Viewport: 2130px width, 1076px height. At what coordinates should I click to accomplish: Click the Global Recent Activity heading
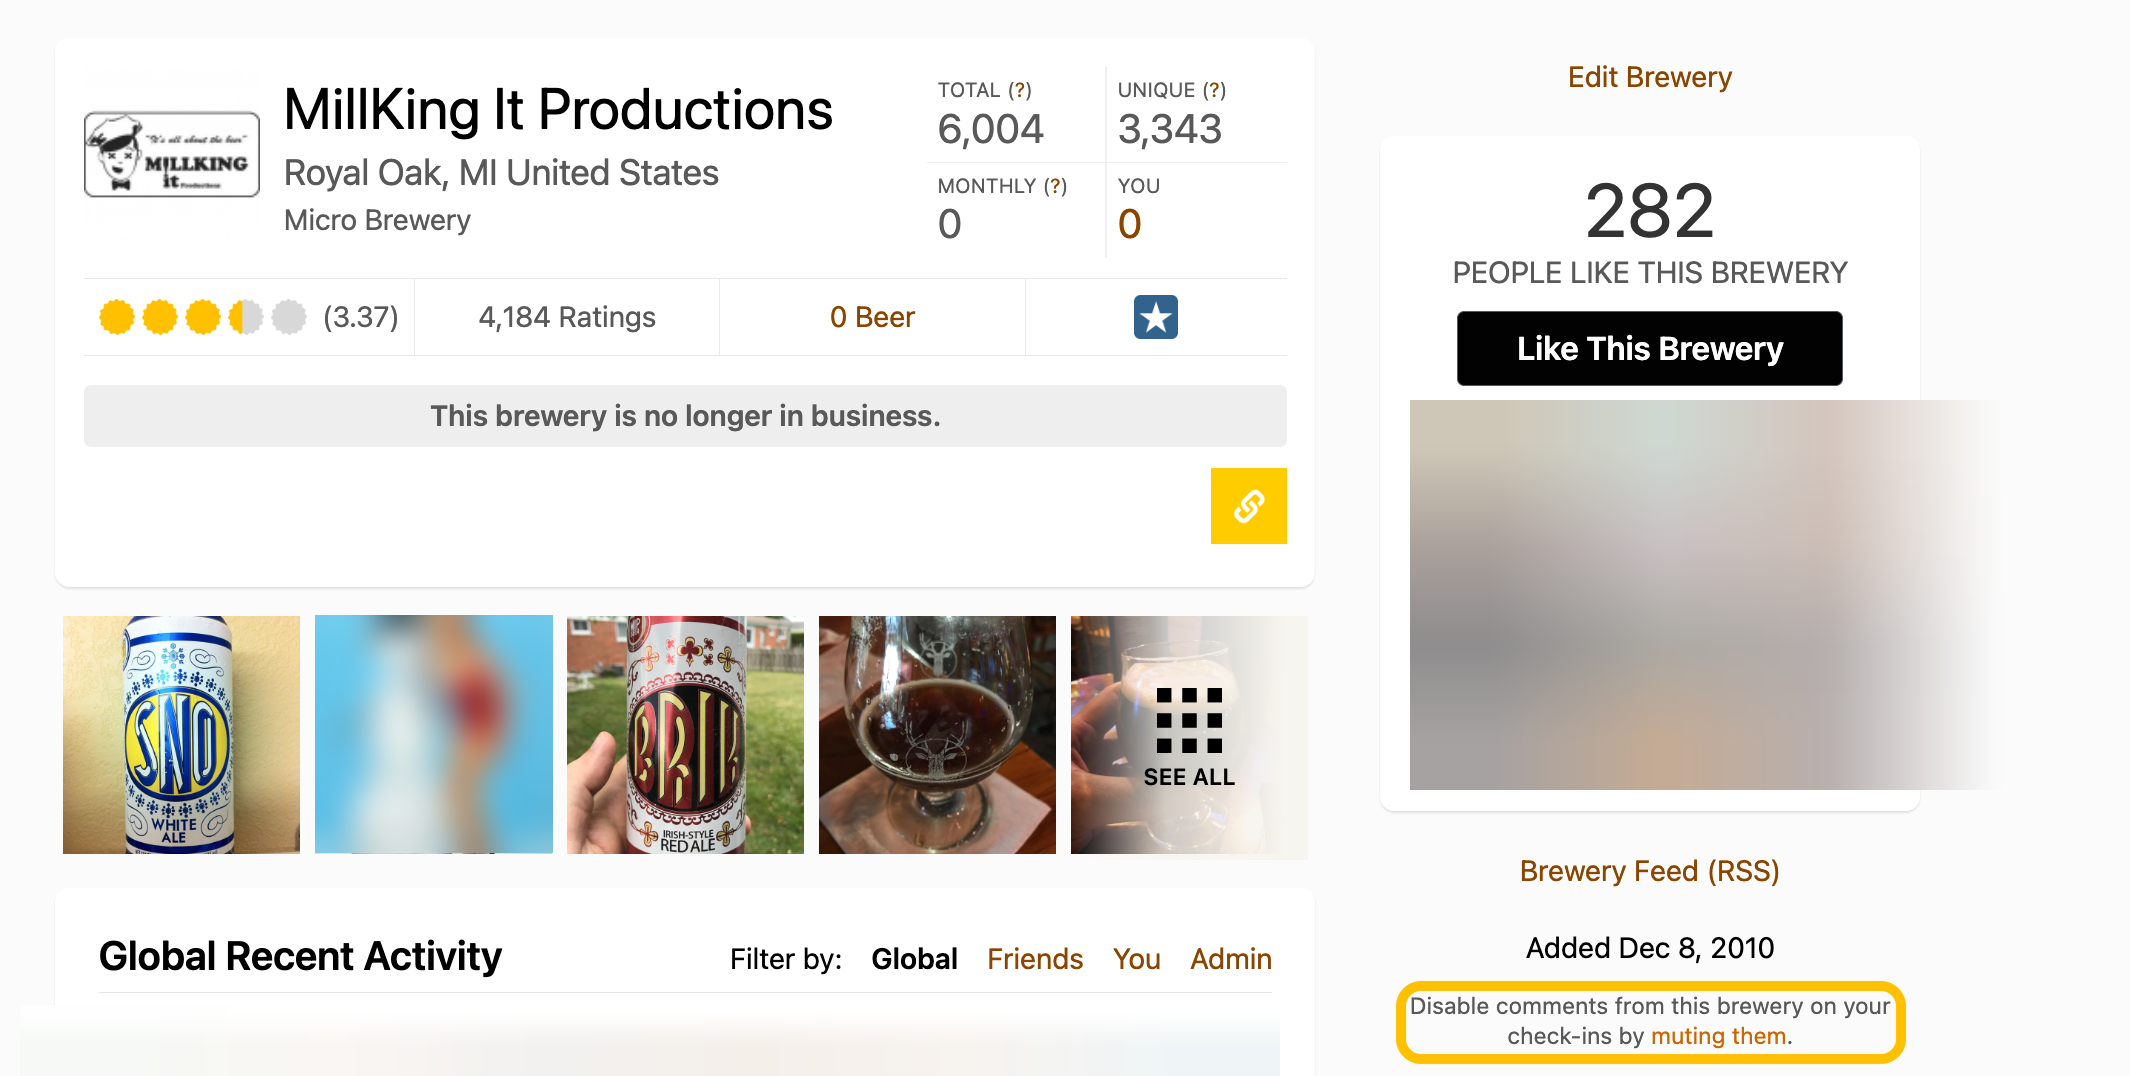point(300,956)
